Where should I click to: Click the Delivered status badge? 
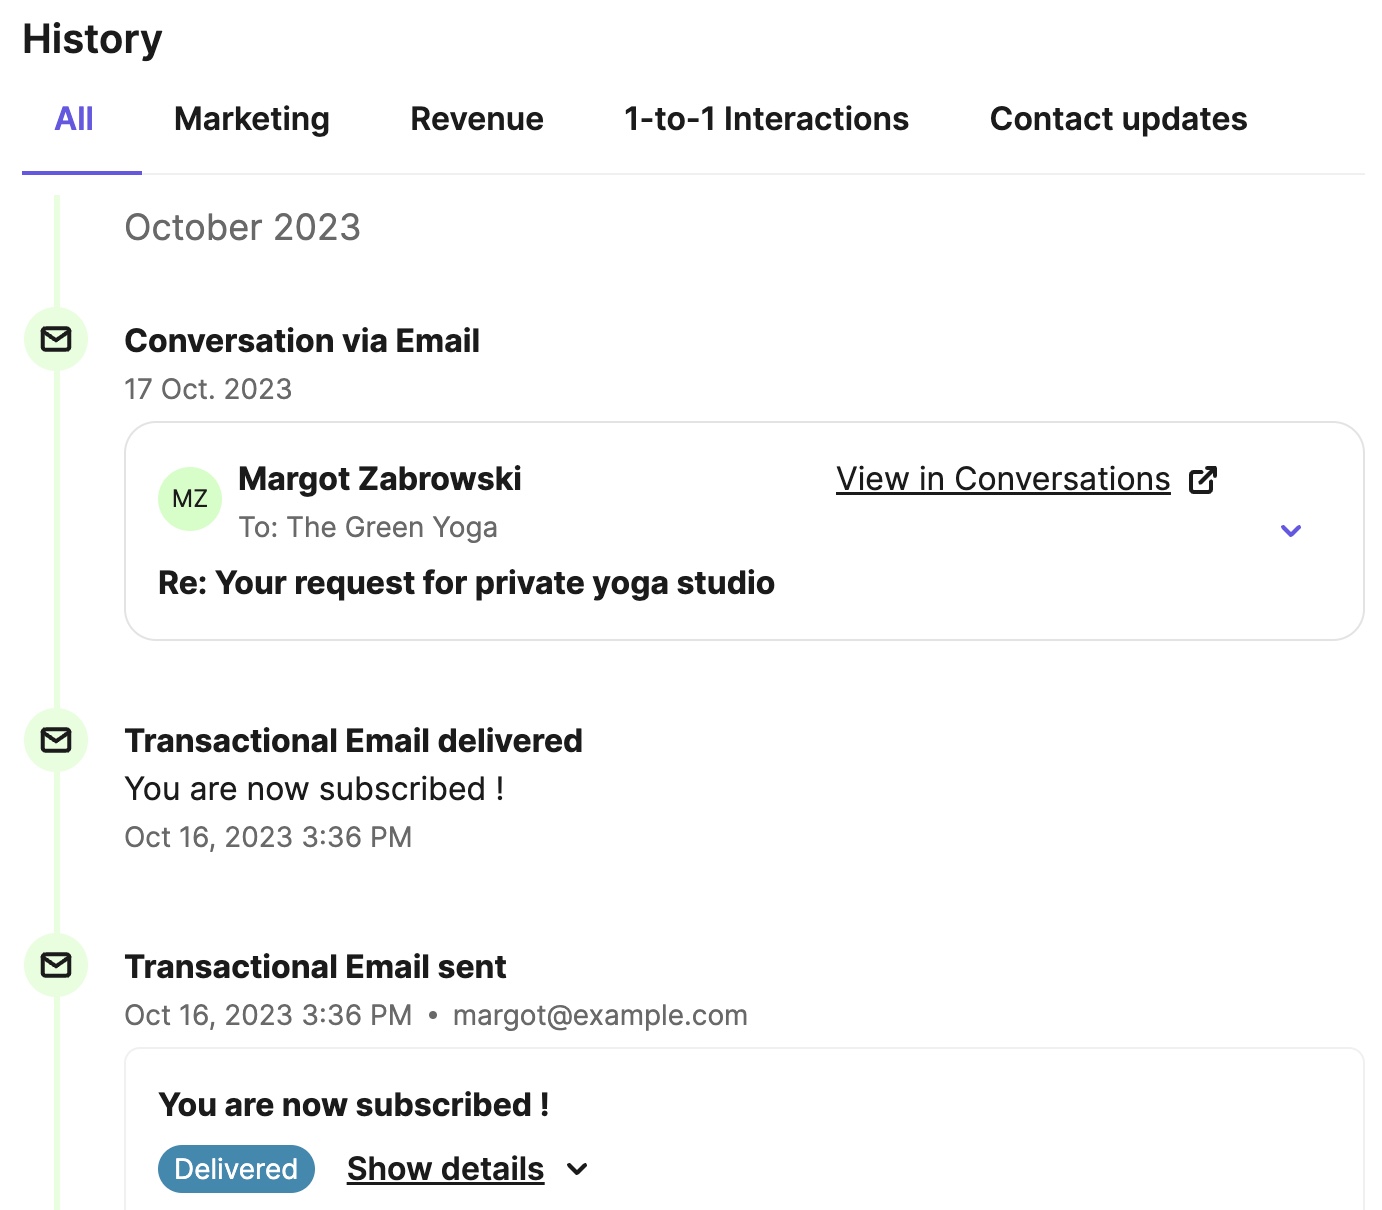236,1169
